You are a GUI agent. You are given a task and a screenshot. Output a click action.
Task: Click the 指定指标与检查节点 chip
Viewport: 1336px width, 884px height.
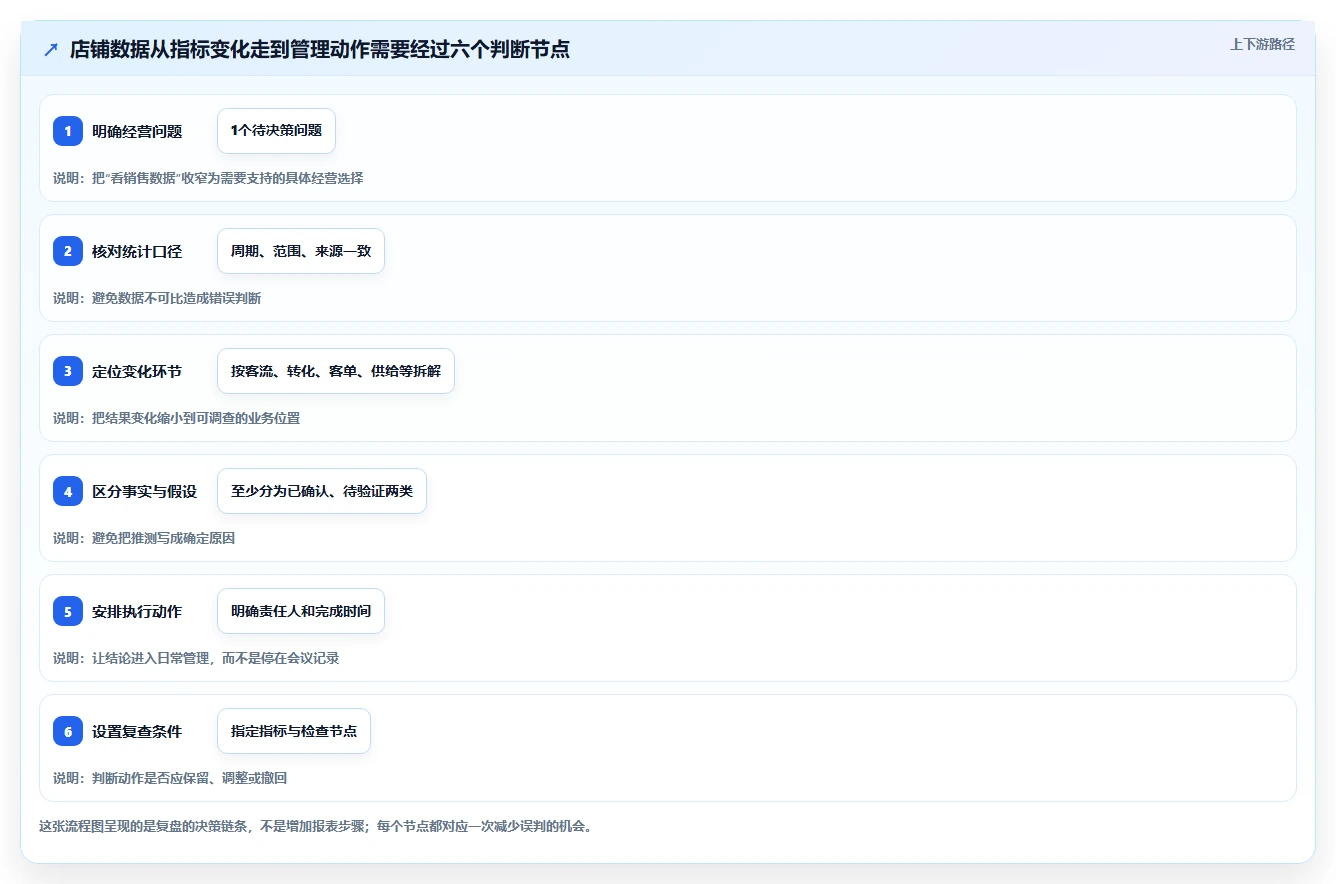pos(294,731)
